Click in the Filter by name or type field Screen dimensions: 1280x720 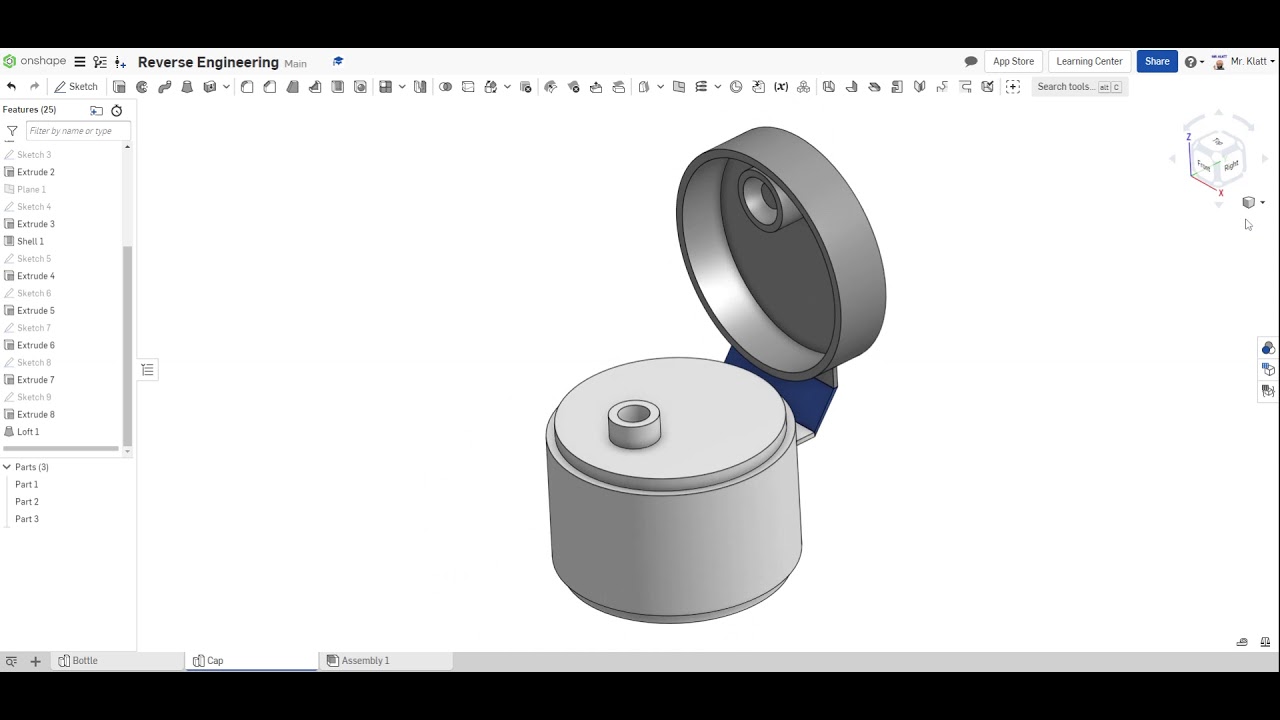click(x=78, y=131)
